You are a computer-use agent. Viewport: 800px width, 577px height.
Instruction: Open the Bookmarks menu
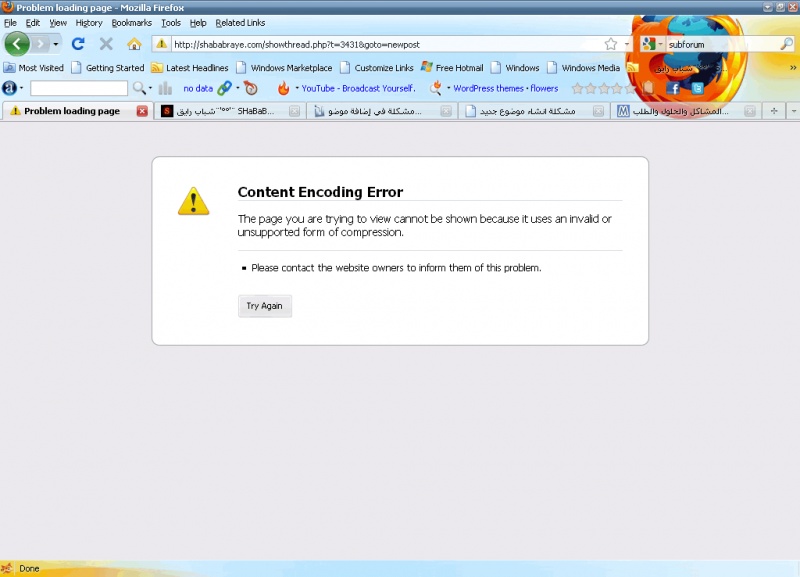click(x=131, y=22)
